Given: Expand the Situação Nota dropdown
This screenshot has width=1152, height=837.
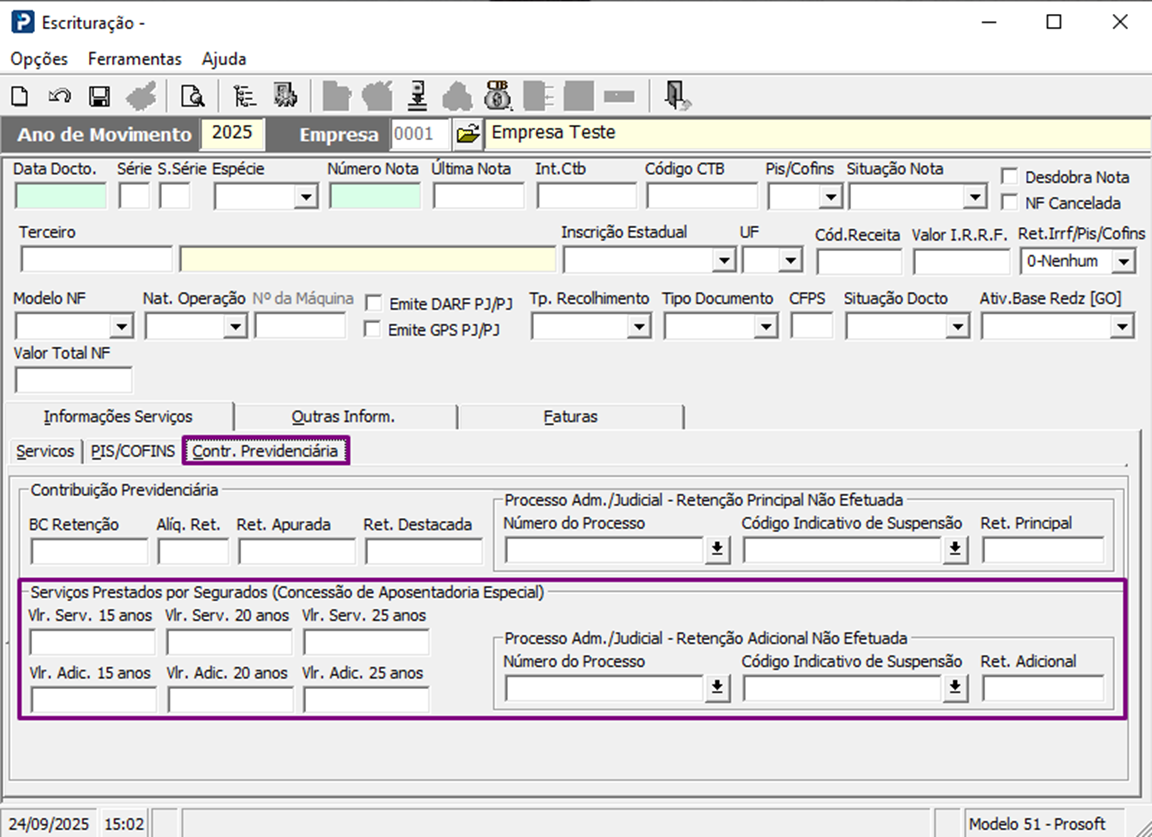Looking at the screenshot, I should 973,197.
